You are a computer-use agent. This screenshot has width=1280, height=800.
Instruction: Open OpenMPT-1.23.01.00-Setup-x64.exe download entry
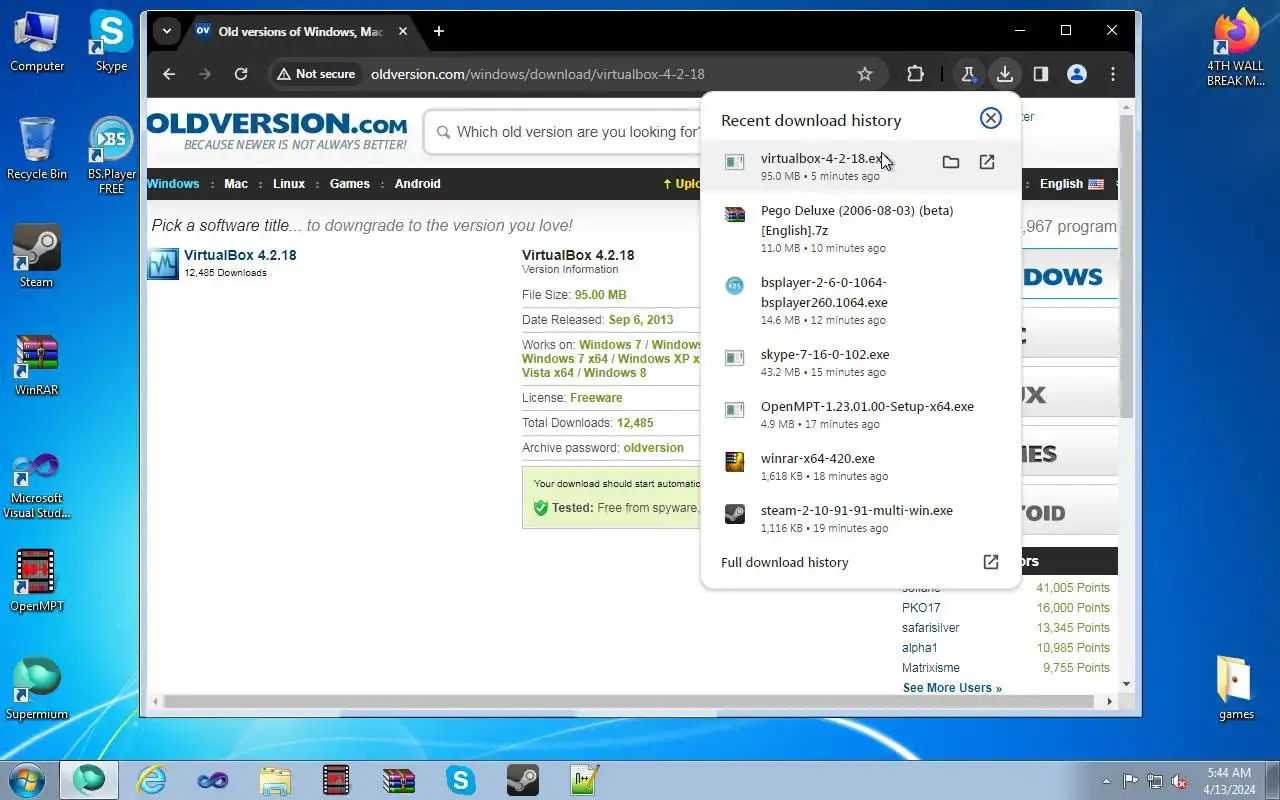[x=861, y=414]
